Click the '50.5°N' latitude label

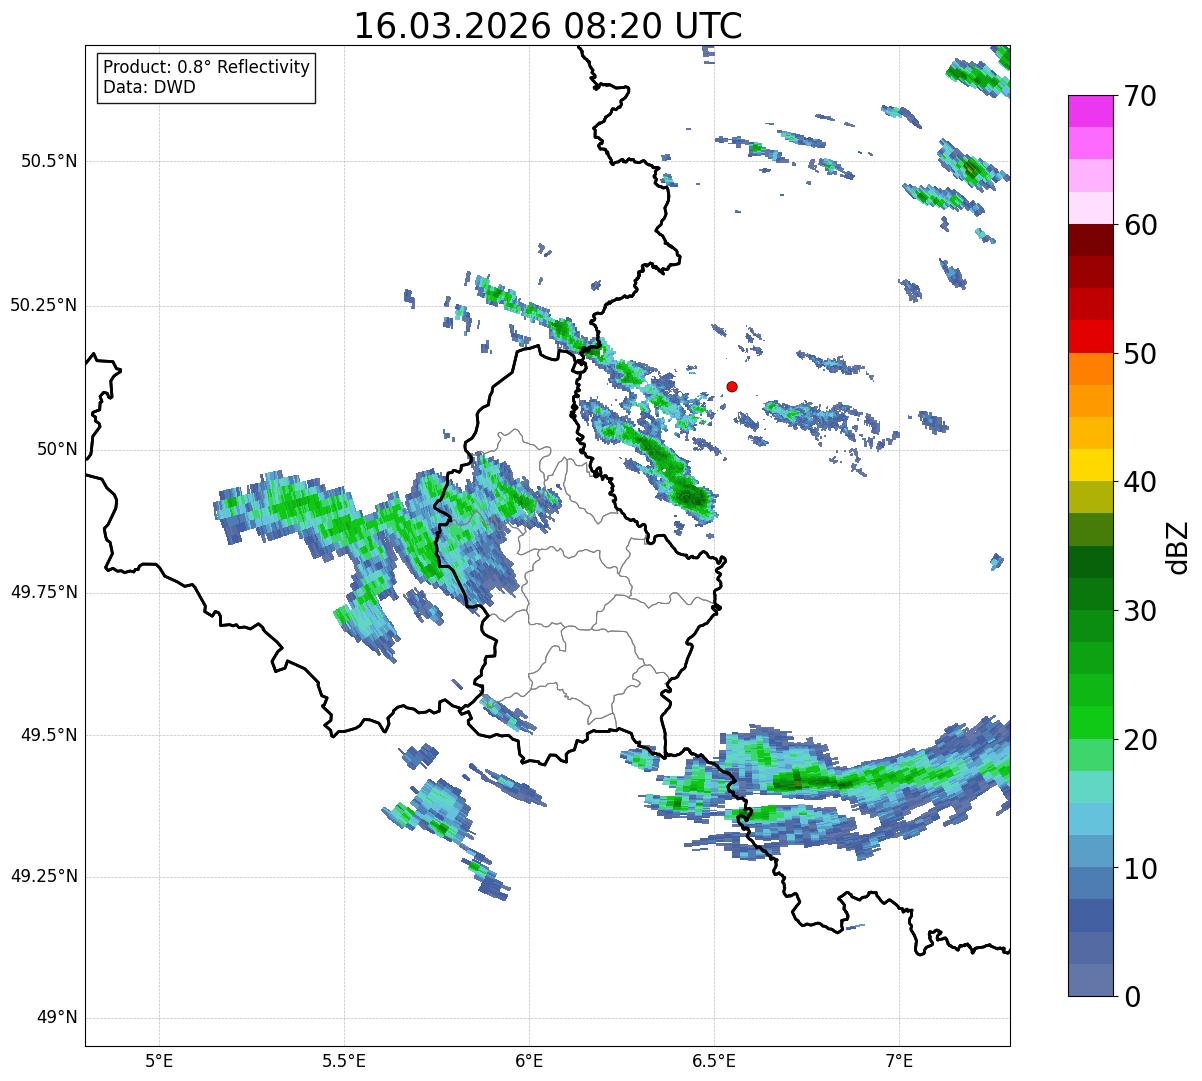point(49,161)
